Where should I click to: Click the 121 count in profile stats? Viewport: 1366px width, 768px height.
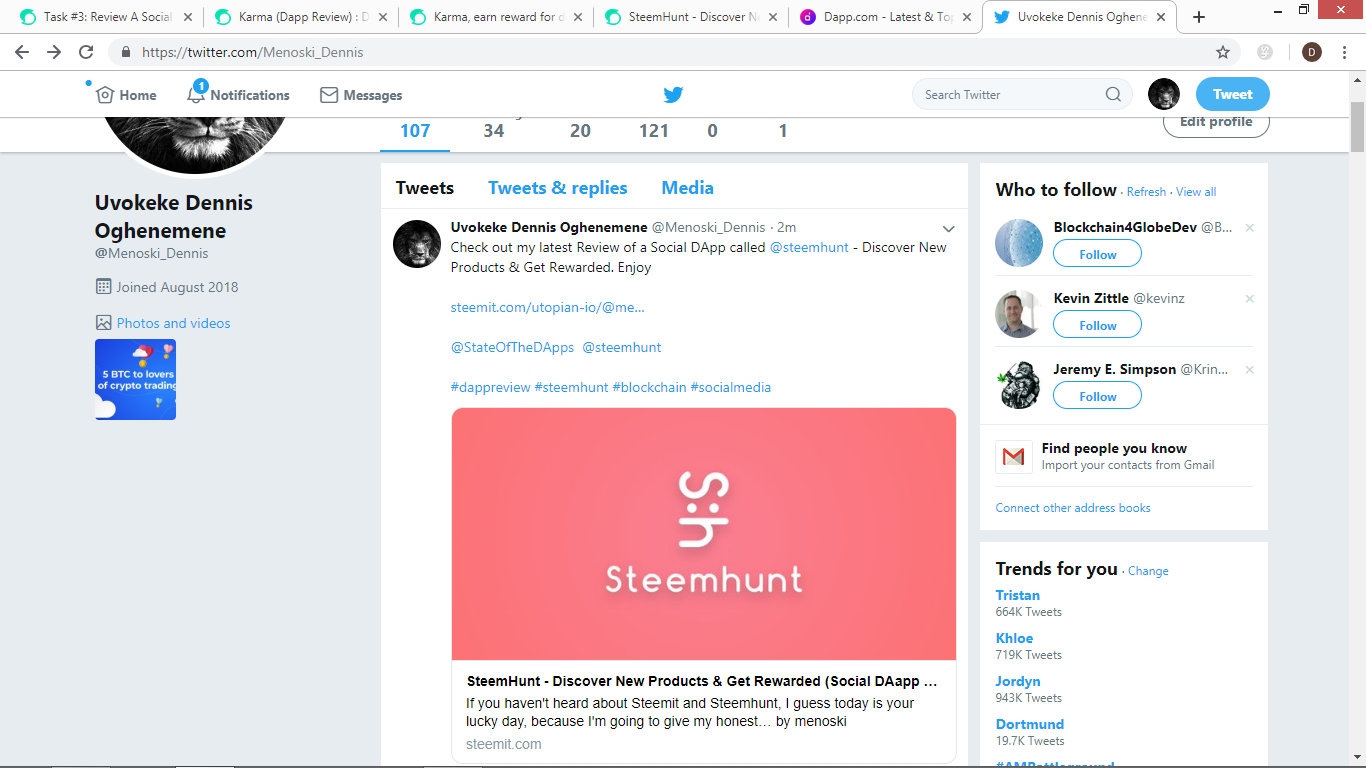coord(654,131)
